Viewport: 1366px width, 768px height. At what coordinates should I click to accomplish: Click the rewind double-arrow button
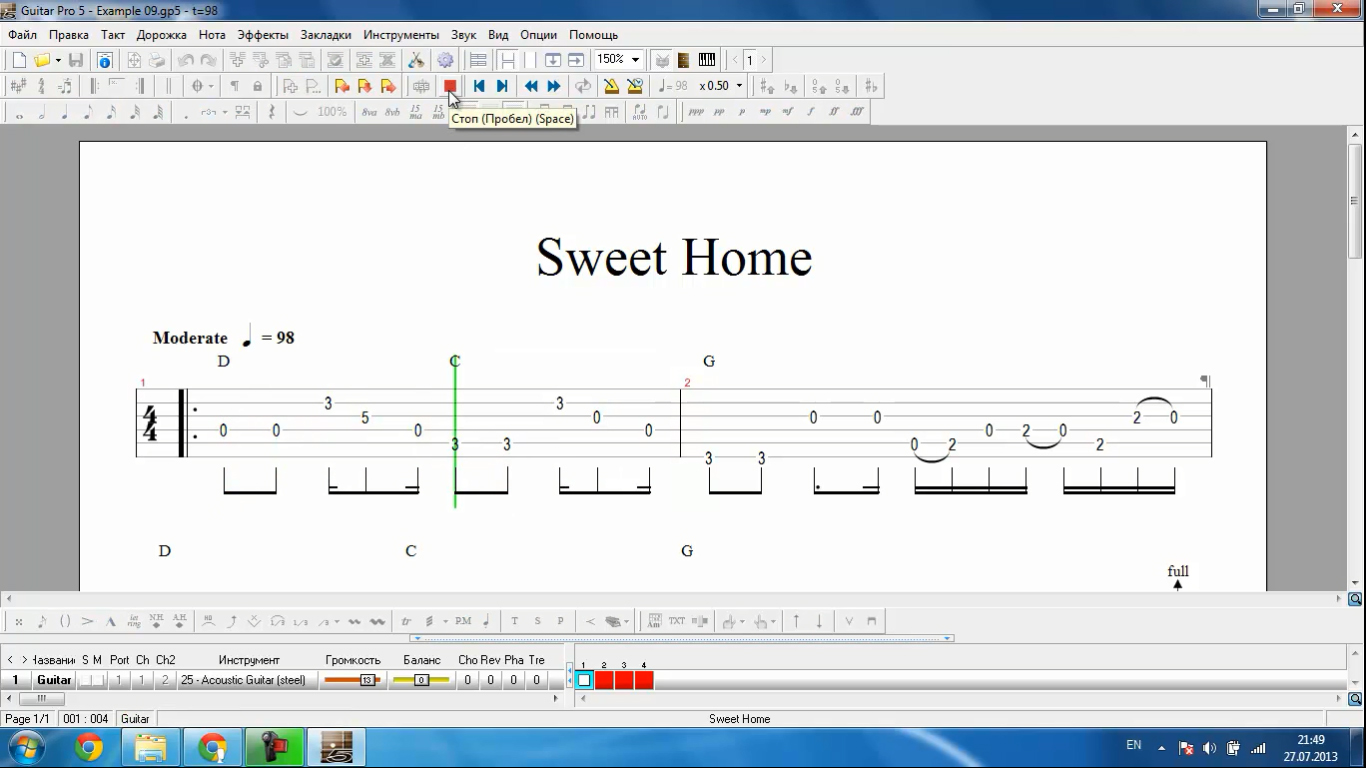pos(531,86)
